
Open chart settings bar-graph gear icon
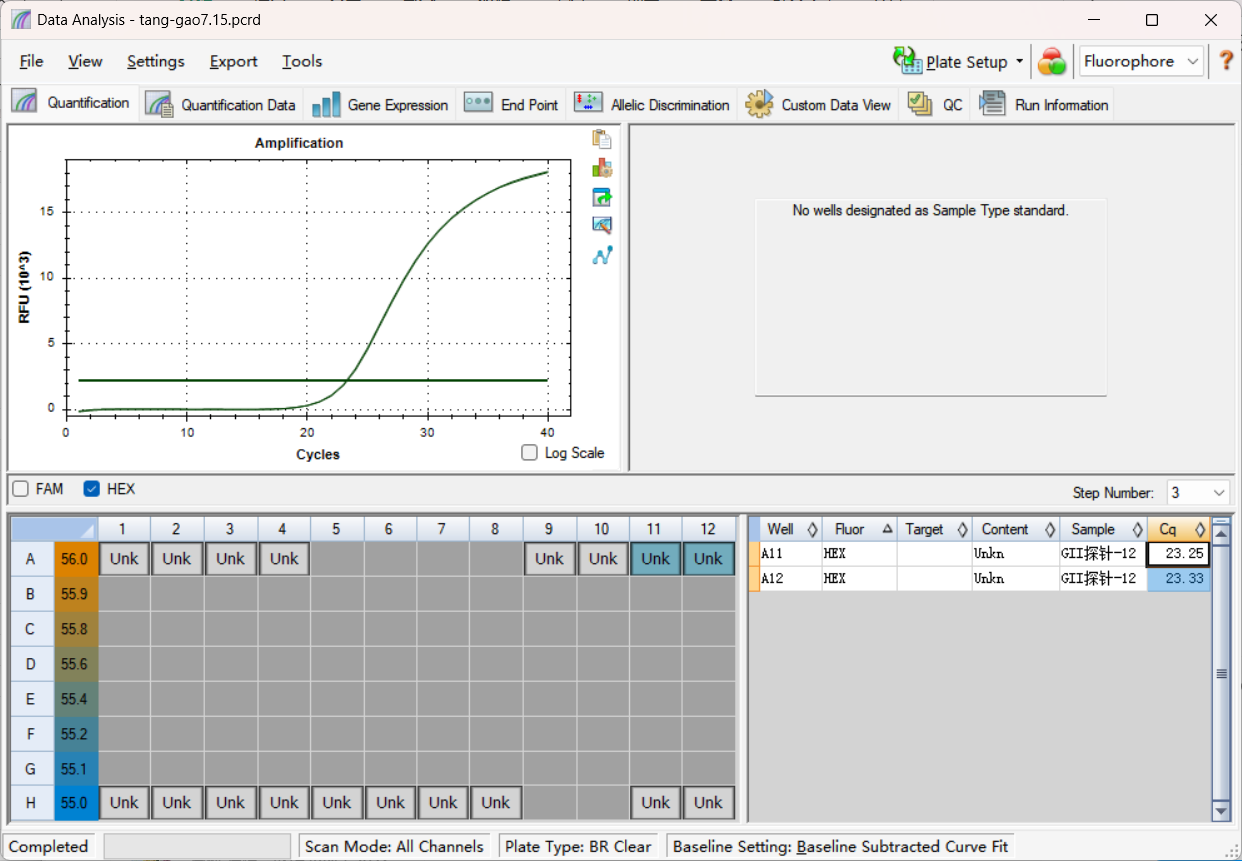[x=602, y=168]
